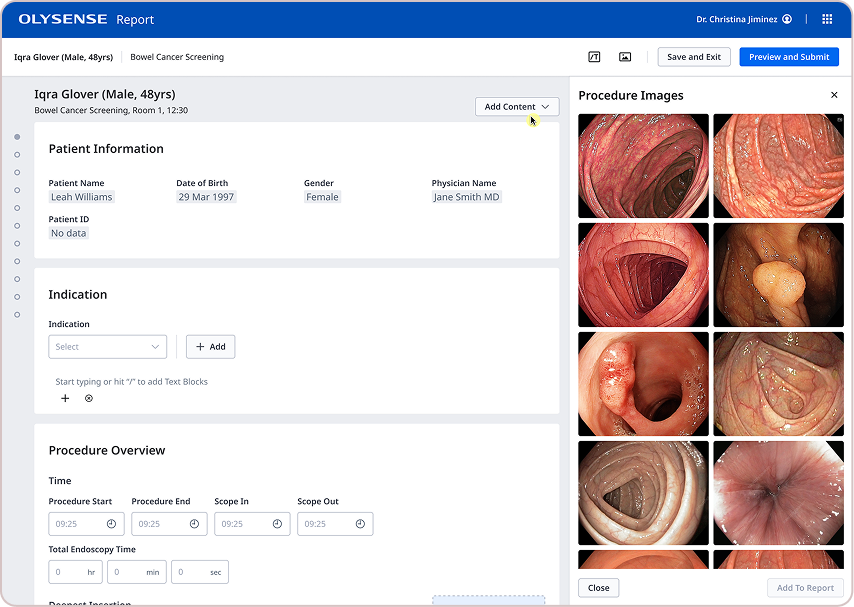Screen dimensions: 854x607
Task: Click Close button in images panel
Action: 599,588
